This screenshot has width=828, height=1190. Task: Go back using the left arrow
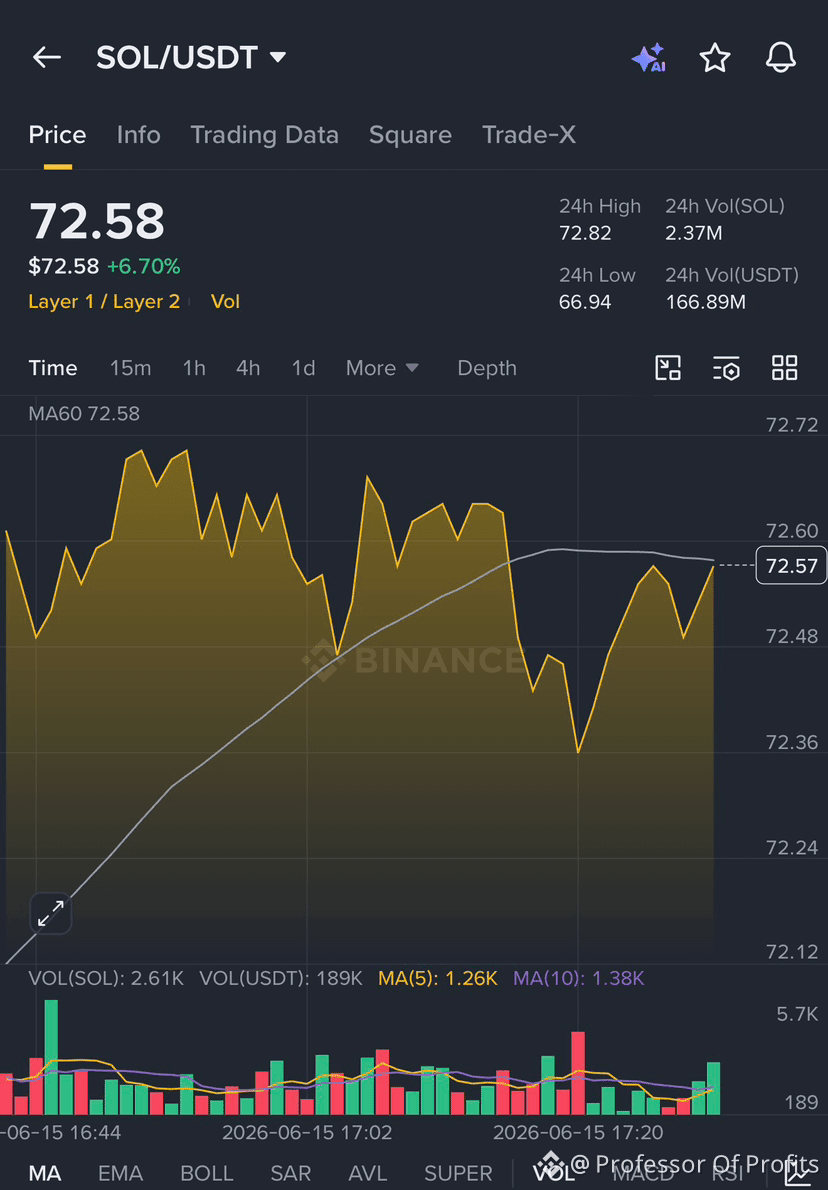46,57
